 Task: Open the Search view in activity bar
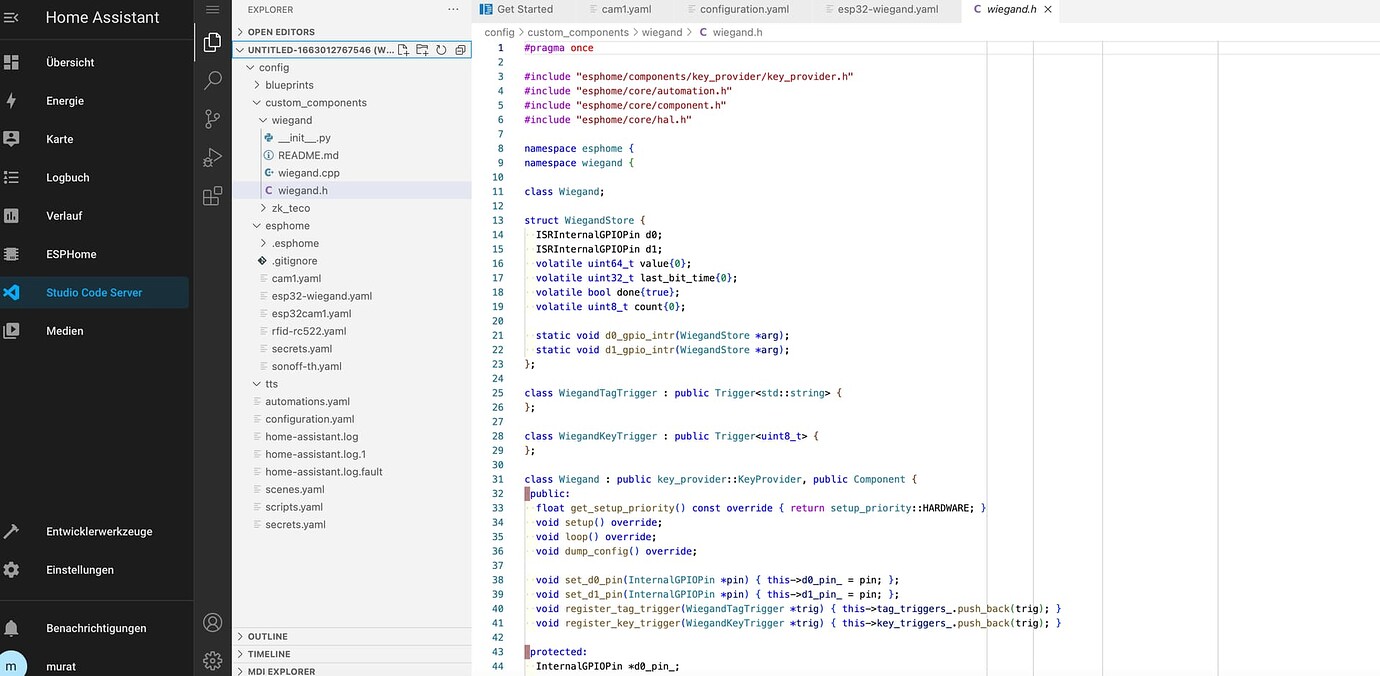click(212, 80)
